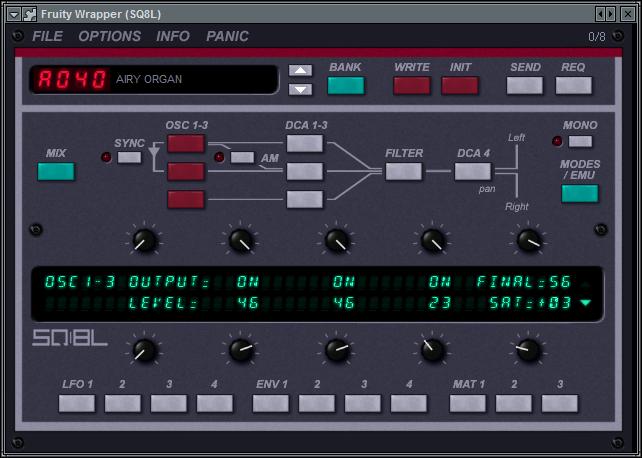
Task: Click the first lower knob beside SQ8L logo
Action: 145,351
